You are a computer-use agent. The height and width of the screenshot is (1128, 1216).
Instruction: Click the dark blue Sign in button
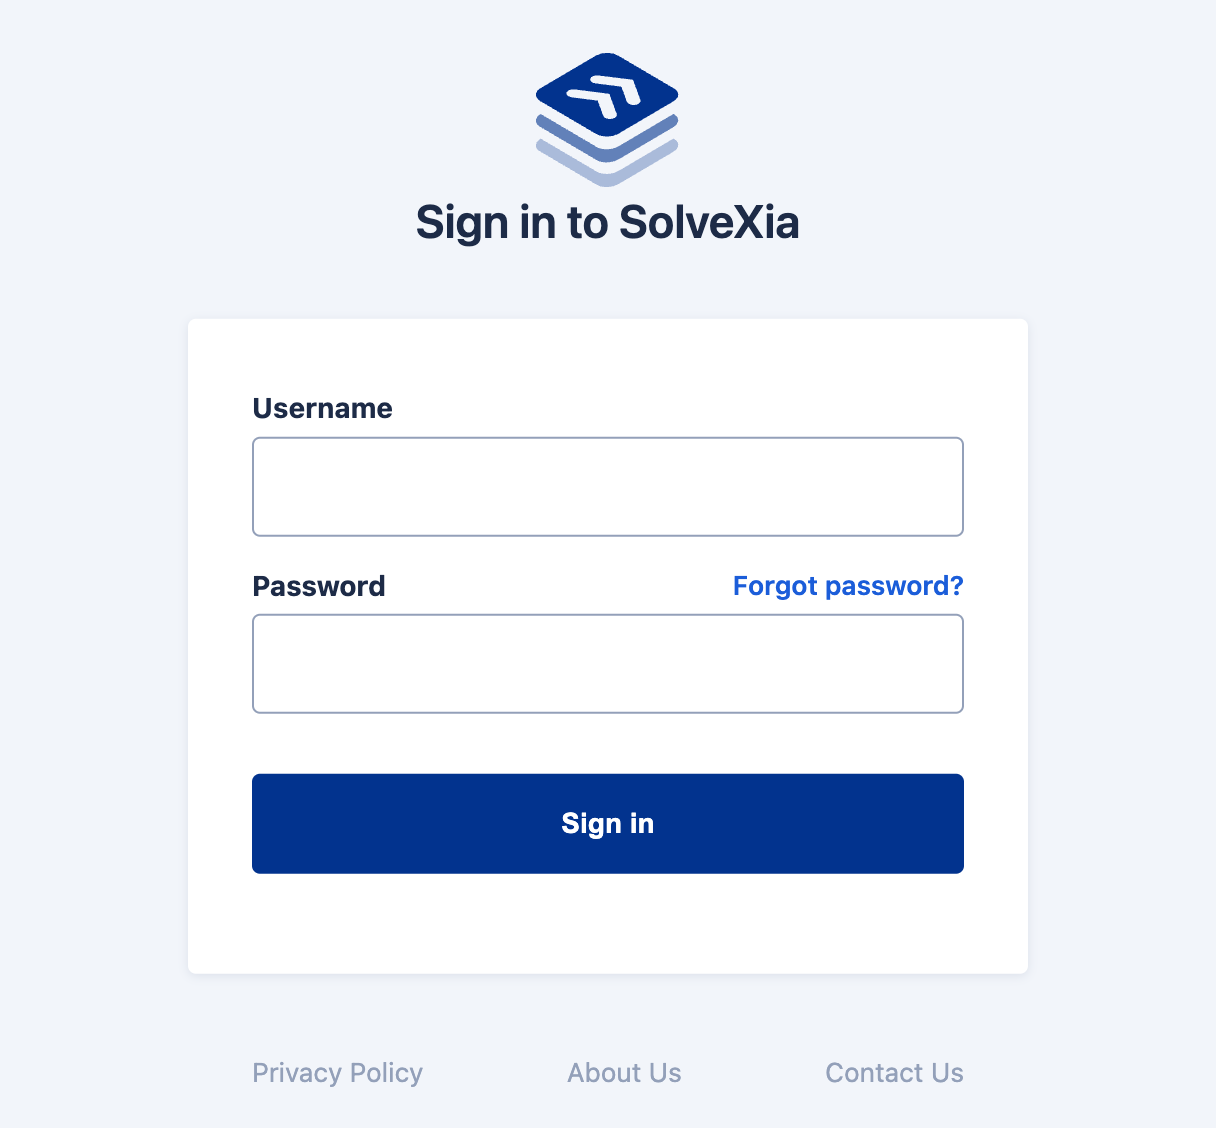coord(607,823)
